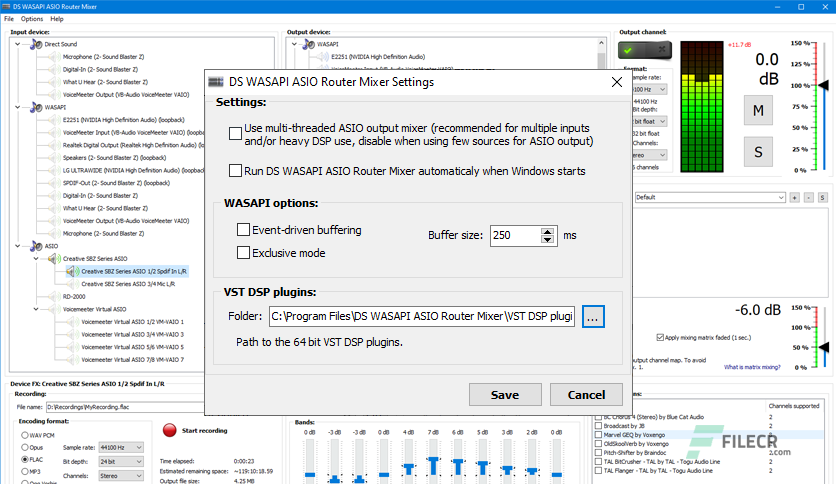This screenshot has height=484, width=836.
Task: Click speaker icon beside RD-2000 device
Action: [x=54, y=296]
